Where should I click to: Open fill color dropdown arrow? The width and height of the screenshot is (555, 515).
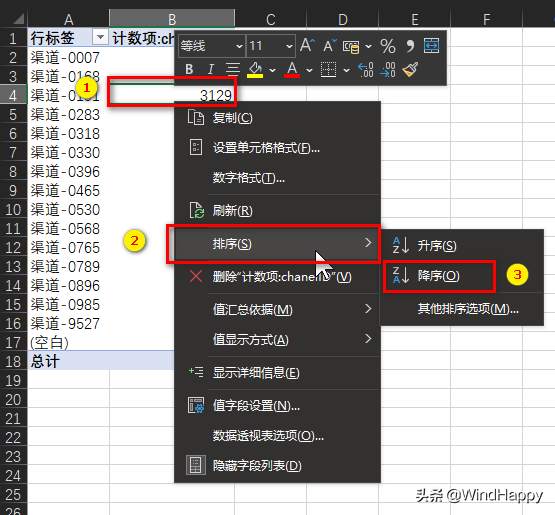(273, 70)
